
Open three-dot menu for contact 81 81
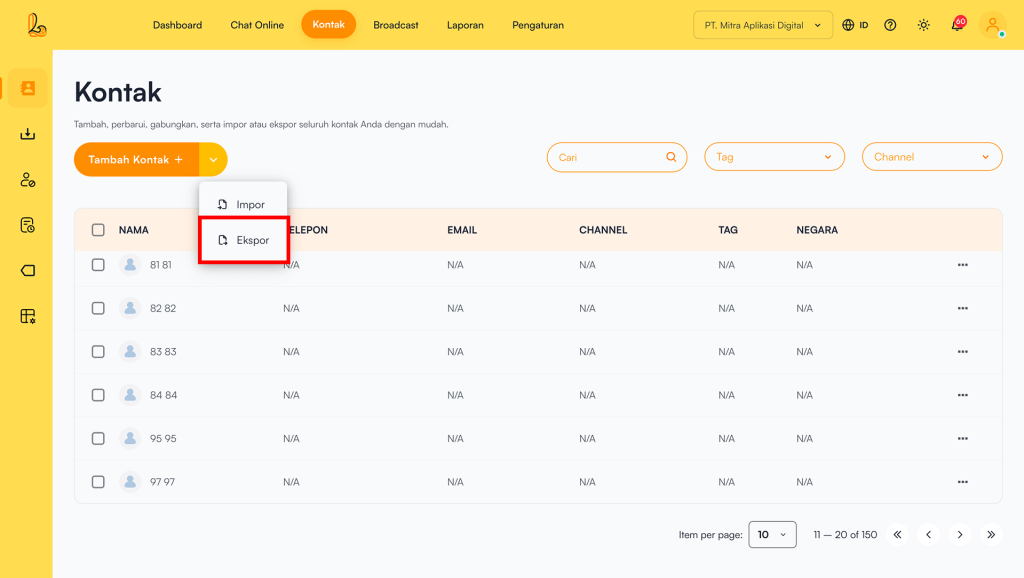pos(962,265)
